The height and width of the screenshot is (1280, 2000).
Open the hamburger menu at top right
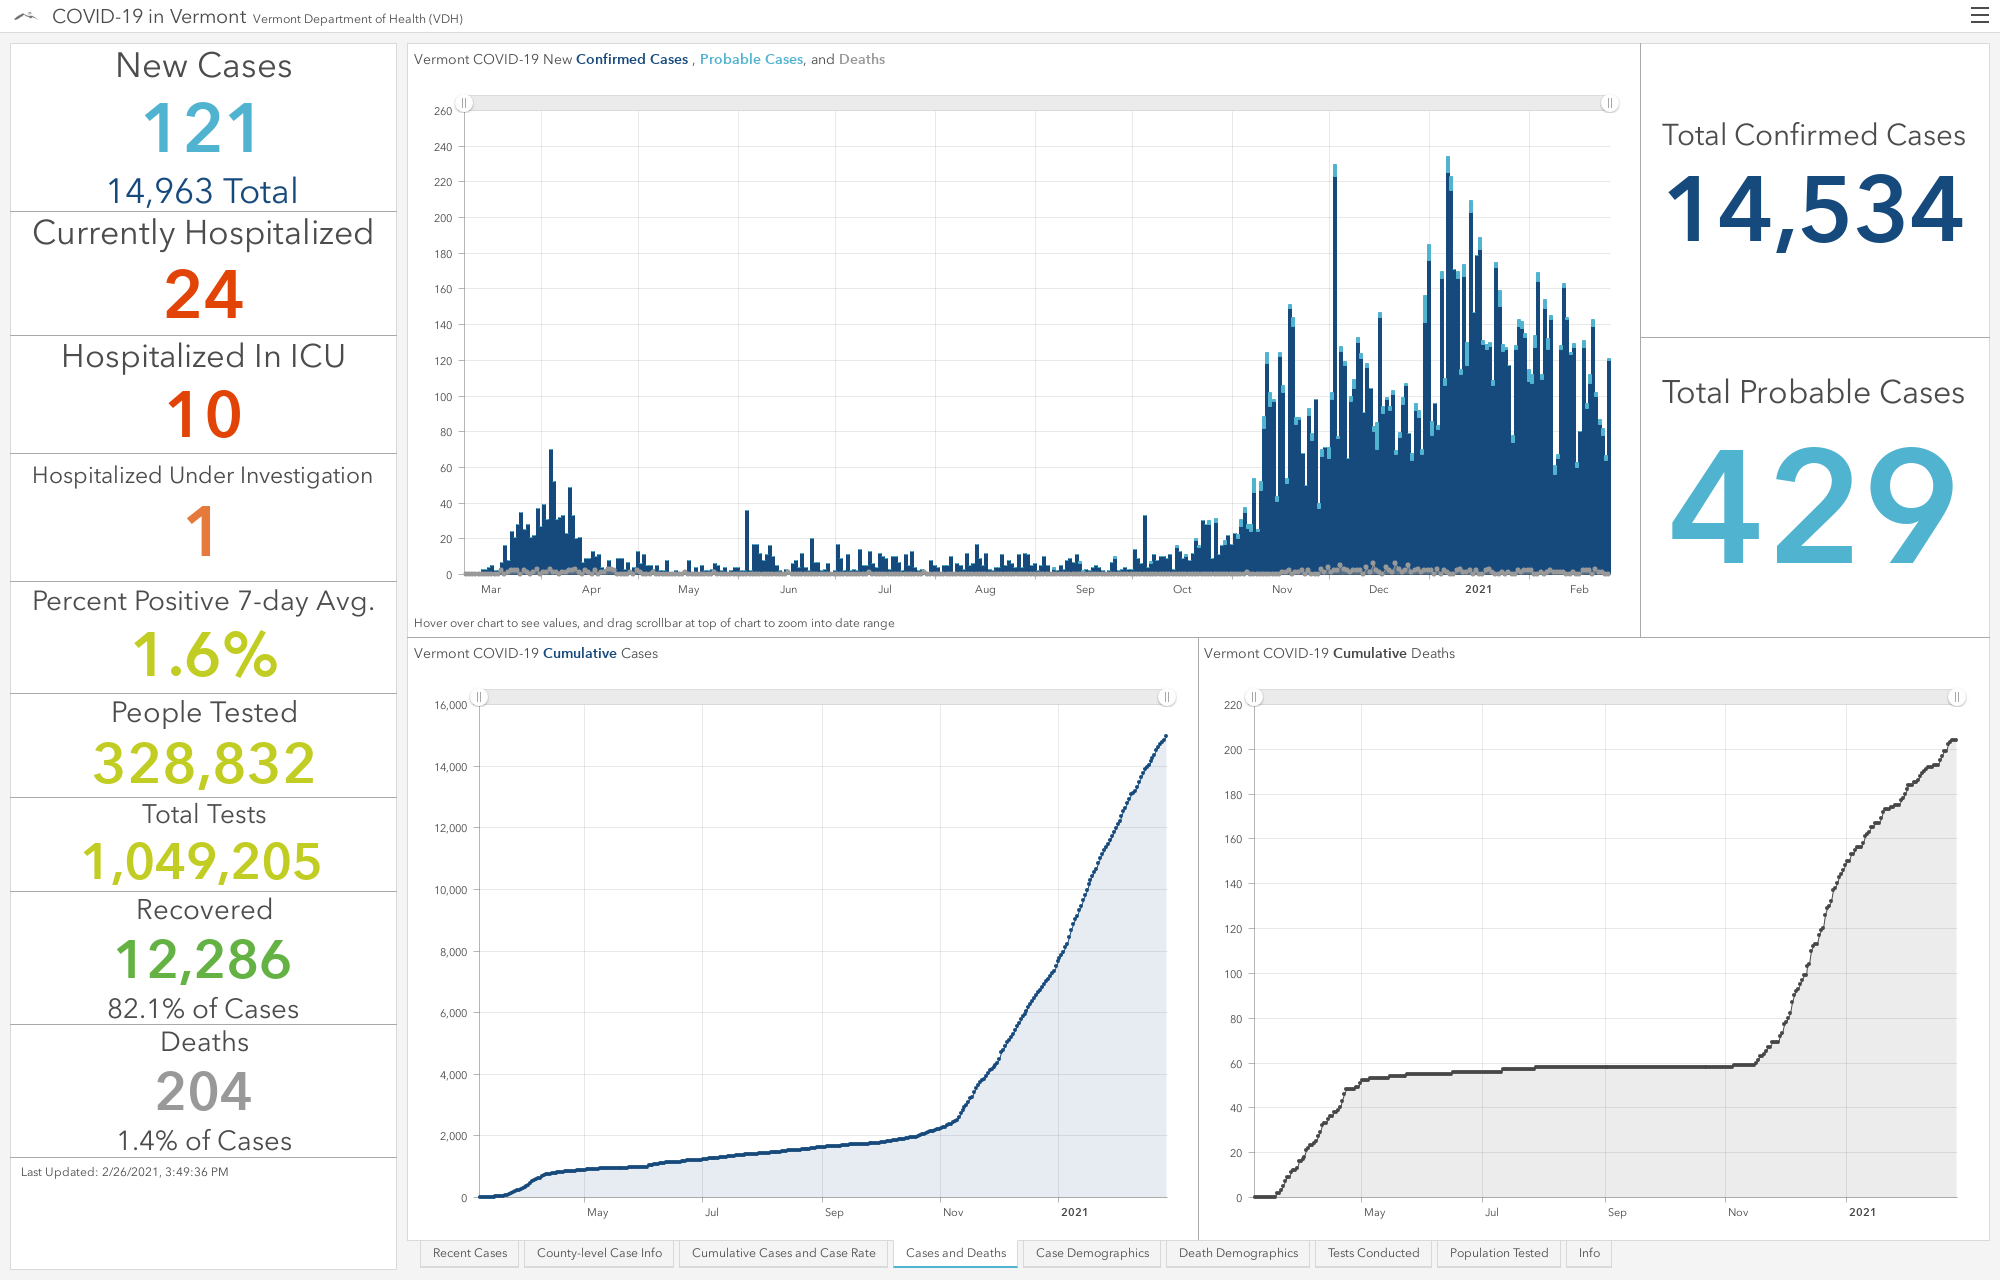click(1979, 15)
